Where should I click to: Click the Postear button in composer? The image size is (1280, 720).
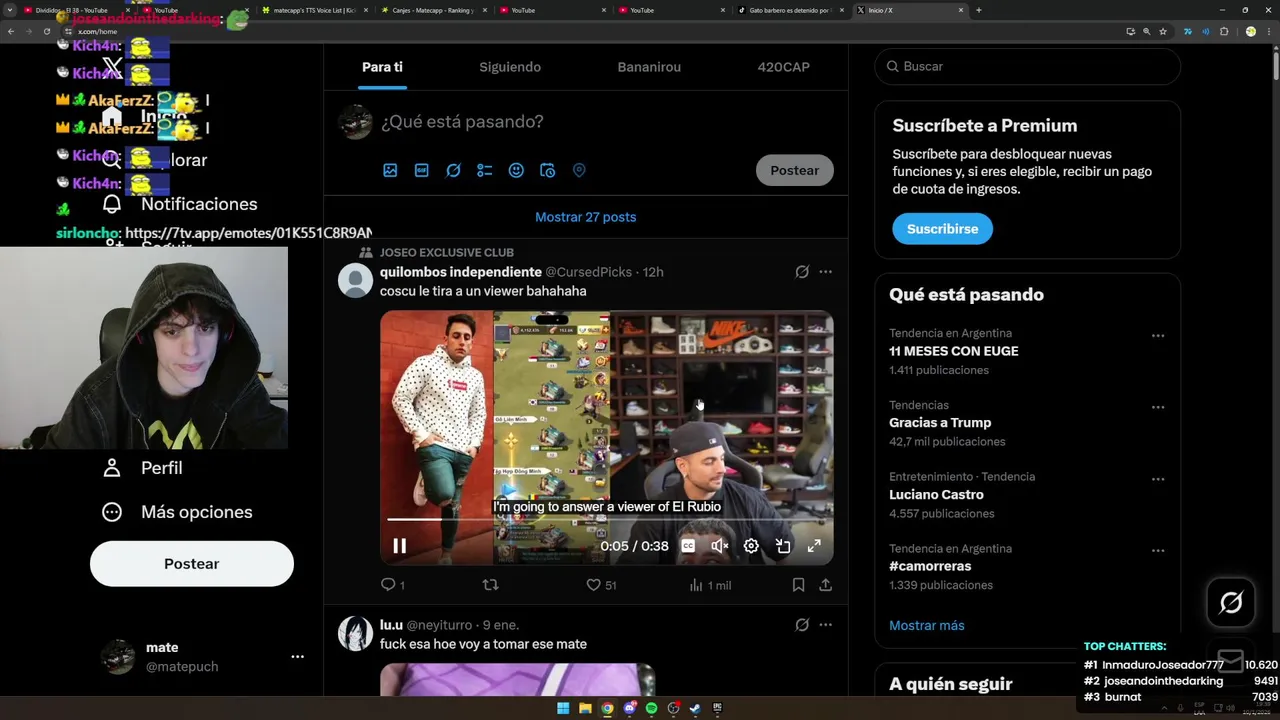[x=795, y=170]
